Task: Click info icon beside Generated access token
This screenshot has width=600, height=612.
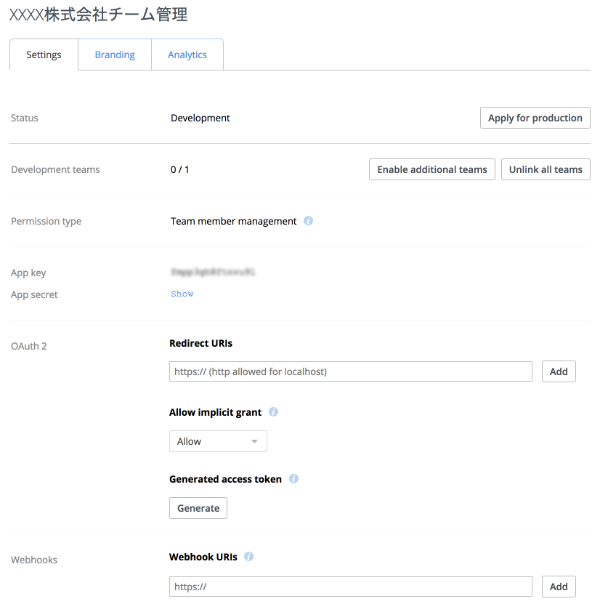Action: click(x=294, y=479)
